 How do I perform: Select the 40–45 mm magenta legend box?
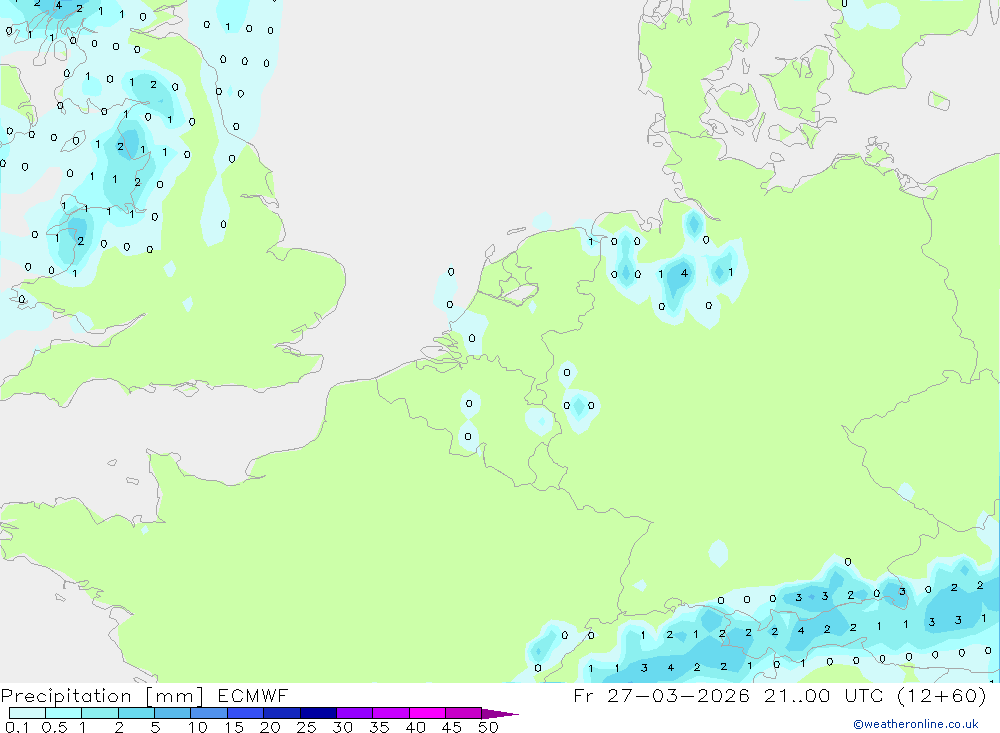(427, 713)
